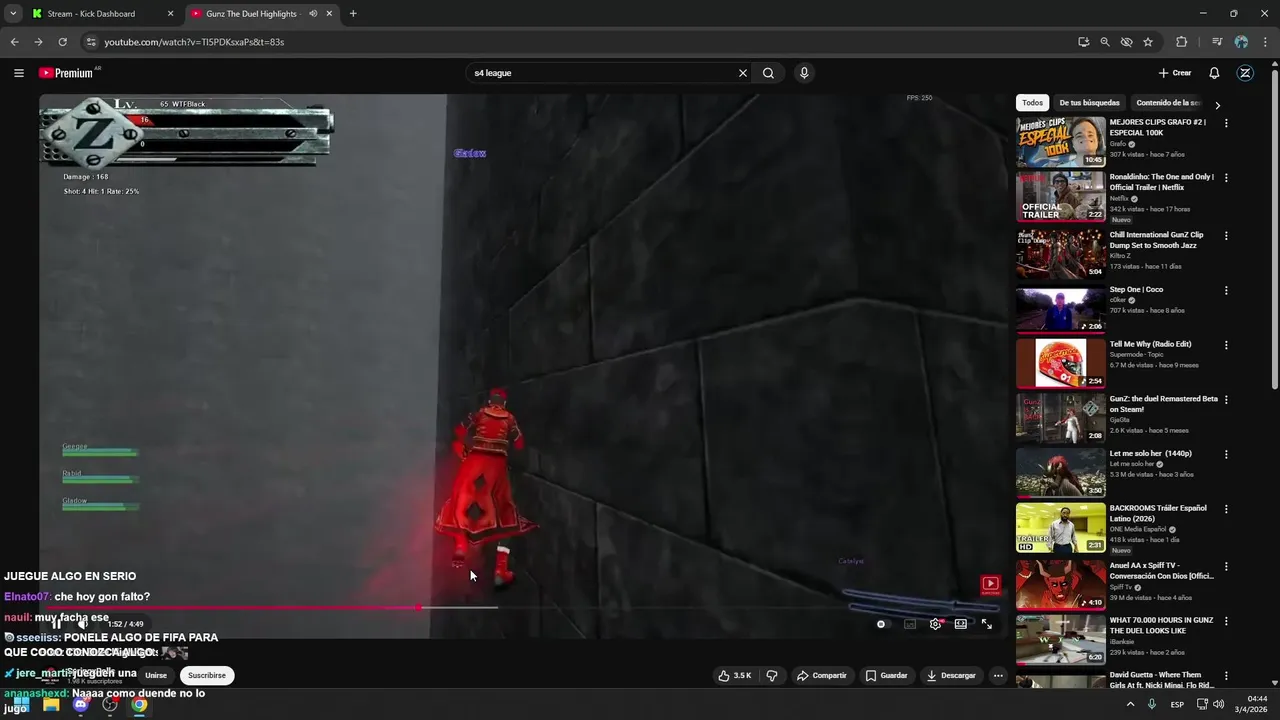The width and height of the screenshot is (1280, 720).
Task: Go back in browser history
Action: [x=14, y=42]
